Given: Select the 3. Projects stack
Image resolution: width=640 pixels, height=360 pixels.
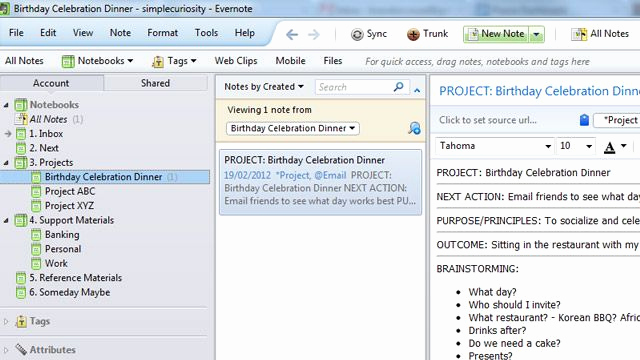Looking at the screenshot, I should click(x=51, y=162).
